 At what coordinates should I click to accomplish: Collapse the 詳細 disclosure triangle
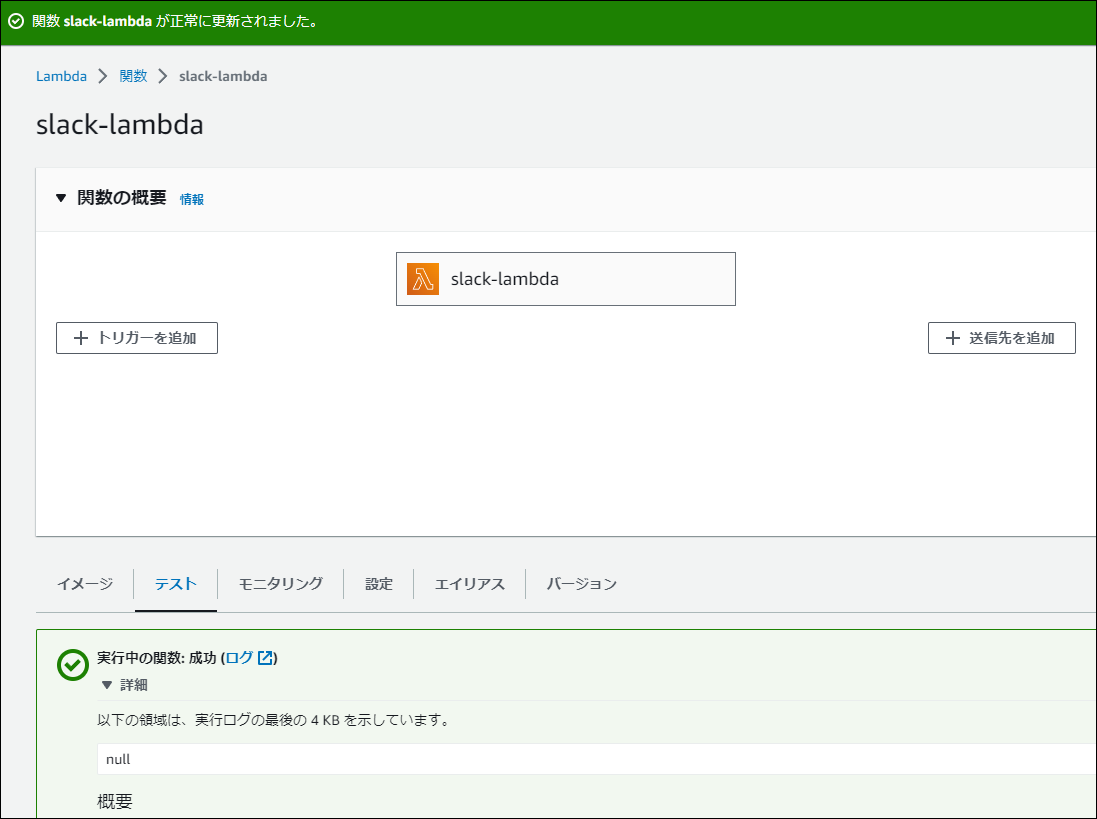coord(107,685)
